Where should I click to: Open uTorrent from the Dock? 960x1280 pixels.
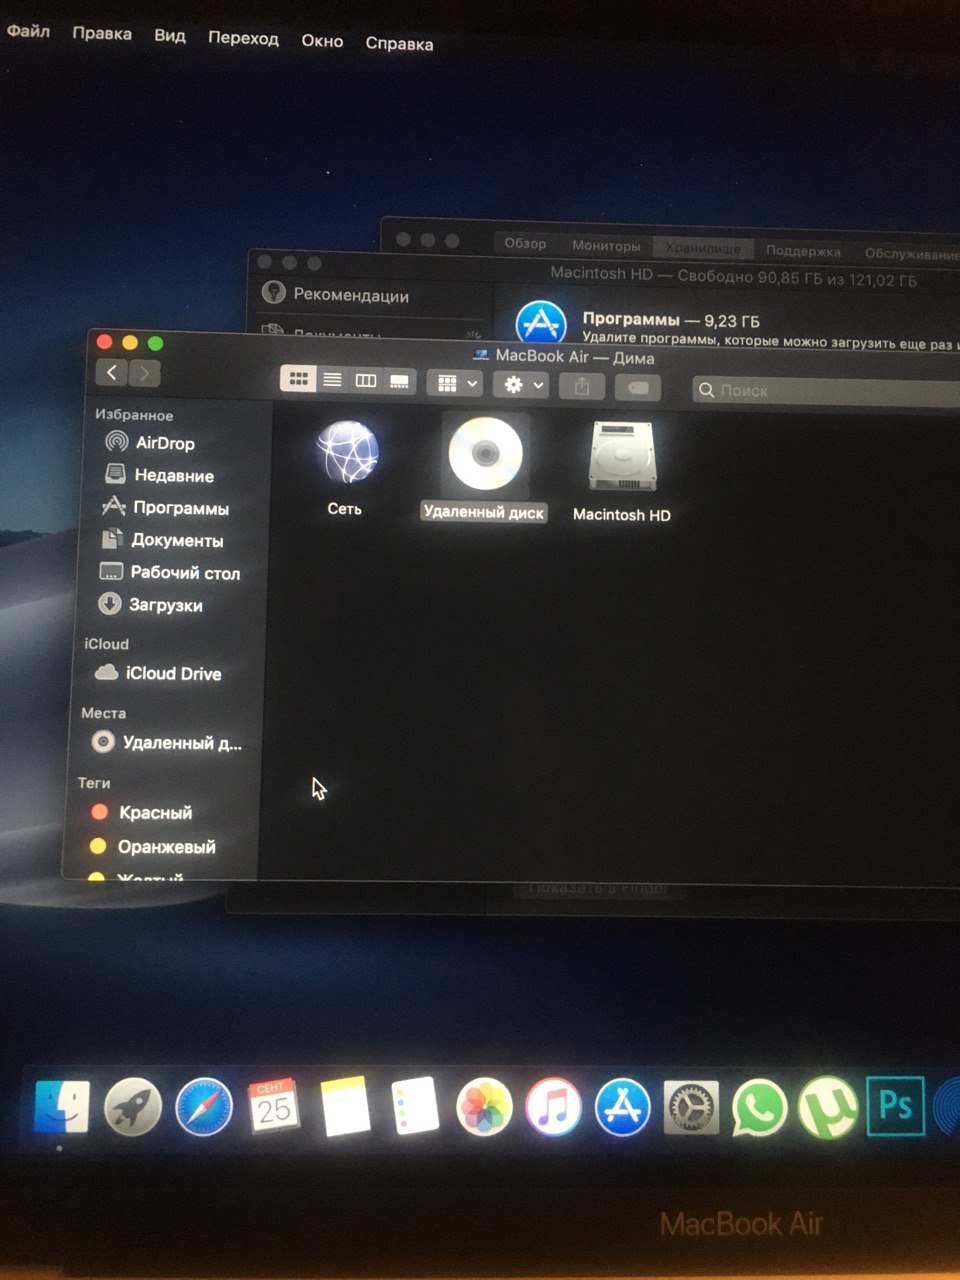coord(828,1107)
